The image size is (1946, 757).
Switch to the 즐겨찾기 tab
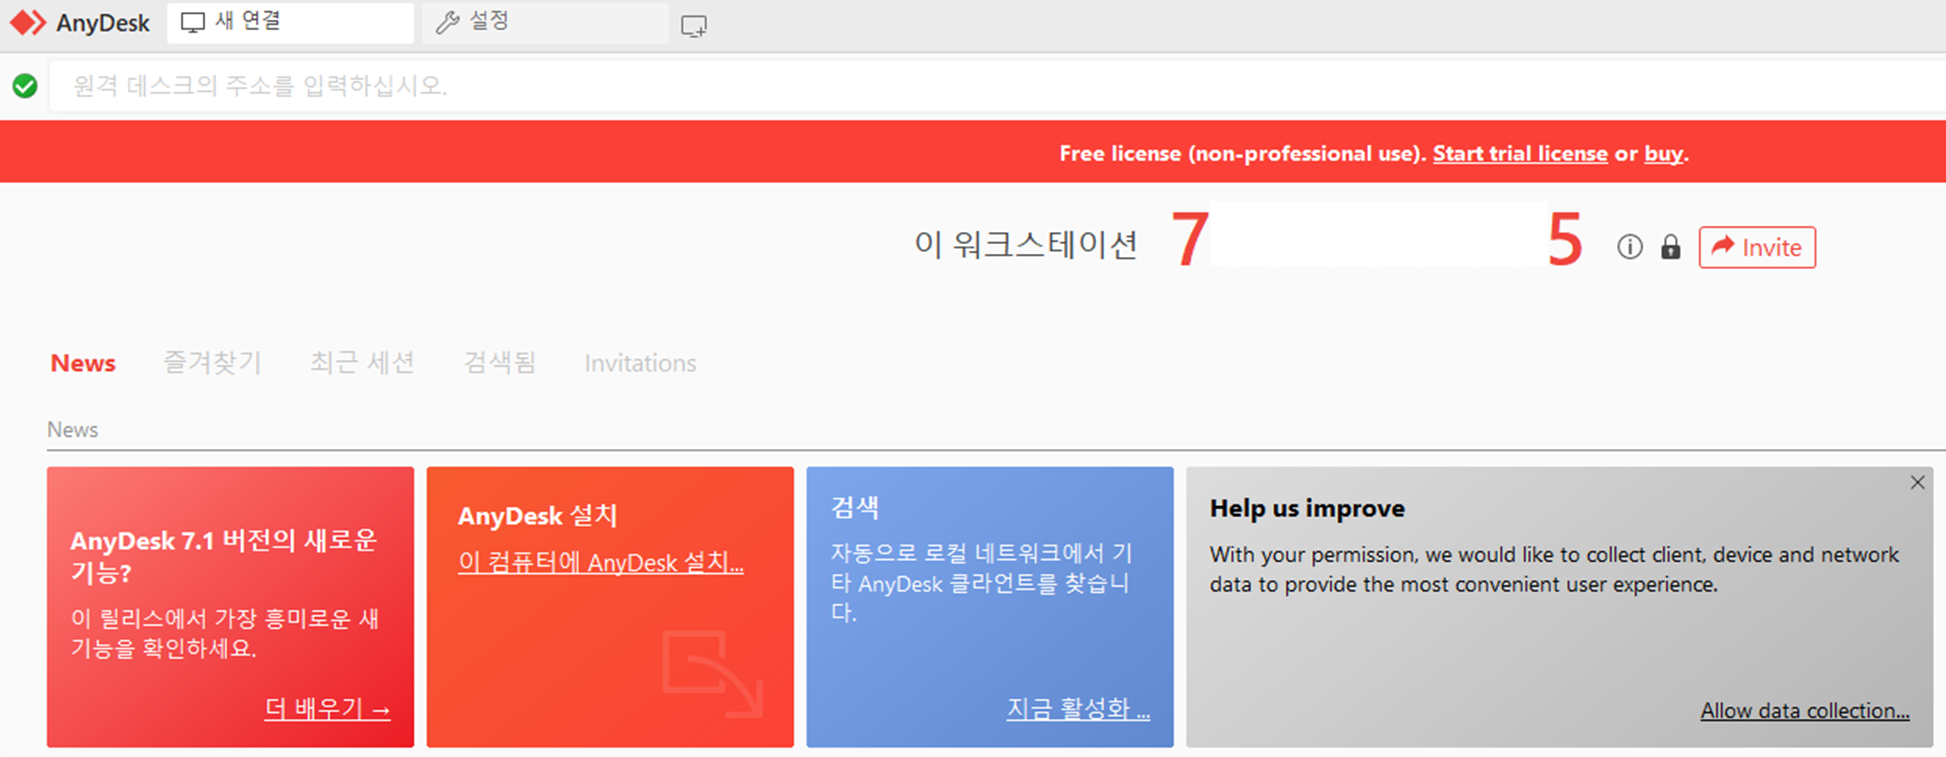click(x=212, y=363)
